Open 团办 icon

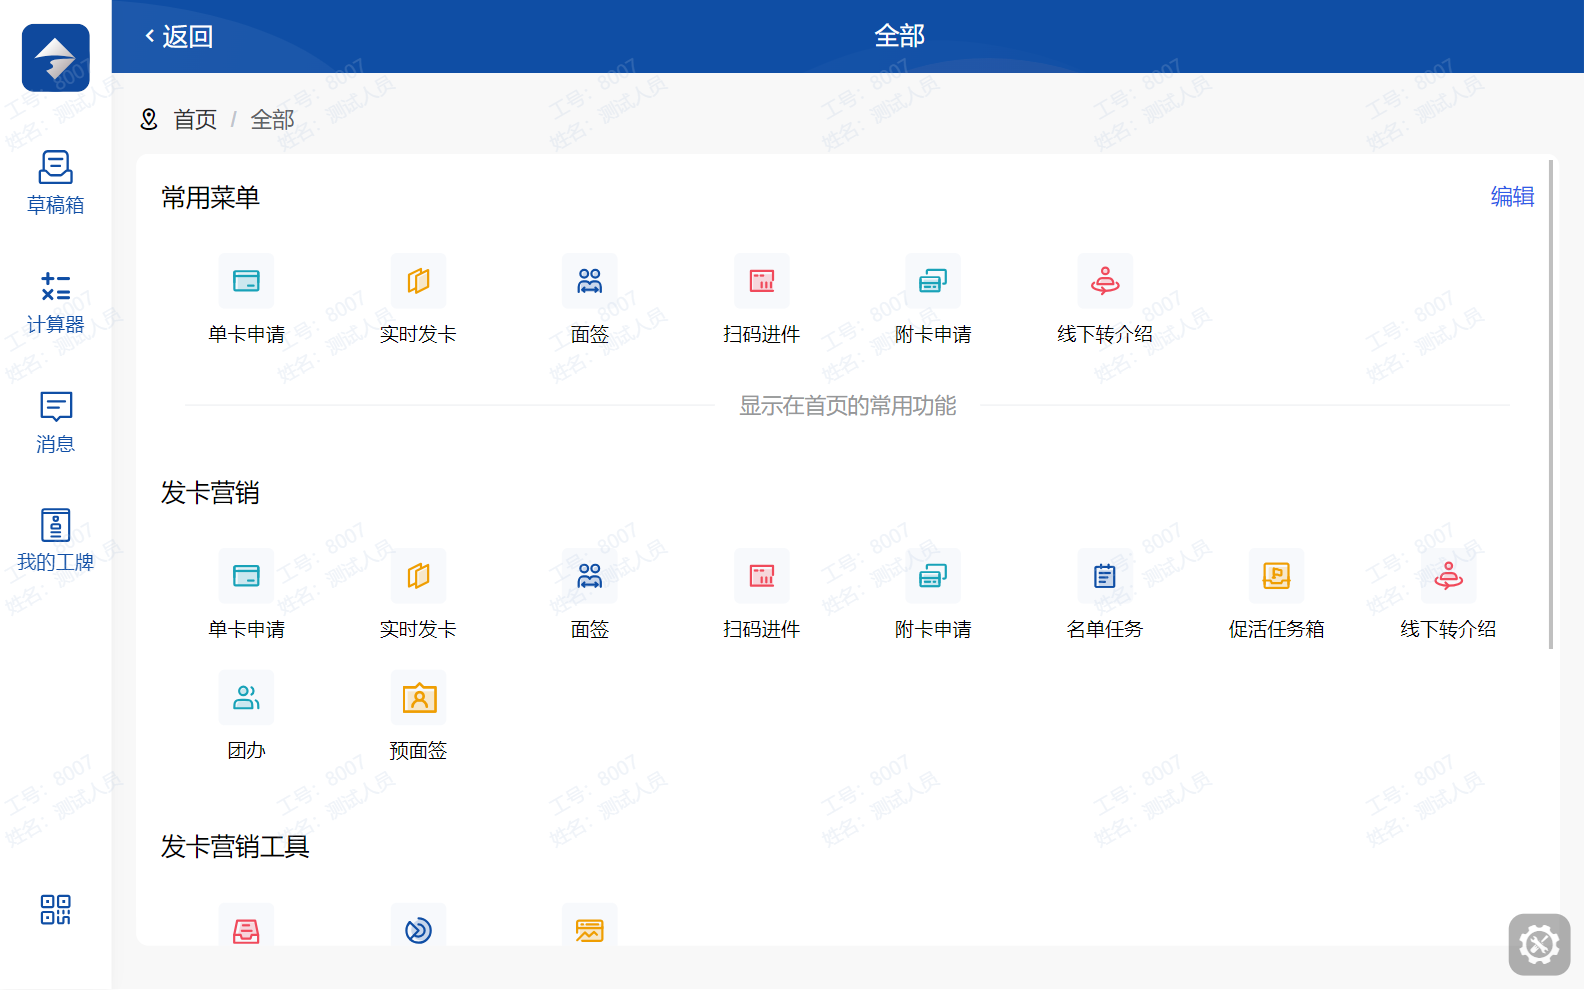(x=246, y=697)
